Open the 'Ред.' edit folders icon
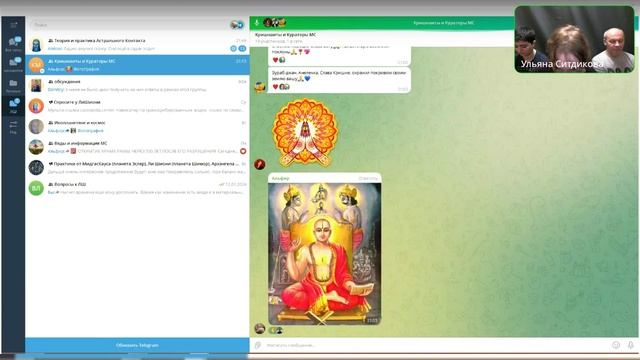This screenshot has width=640, height=360. point(13,127)
